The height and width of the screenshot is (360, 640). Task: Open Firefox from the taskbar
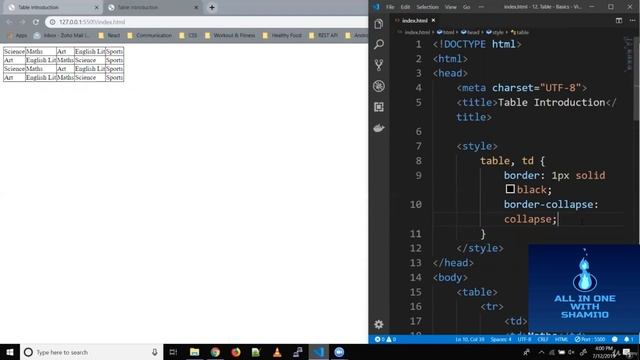(x=236, y=352)
